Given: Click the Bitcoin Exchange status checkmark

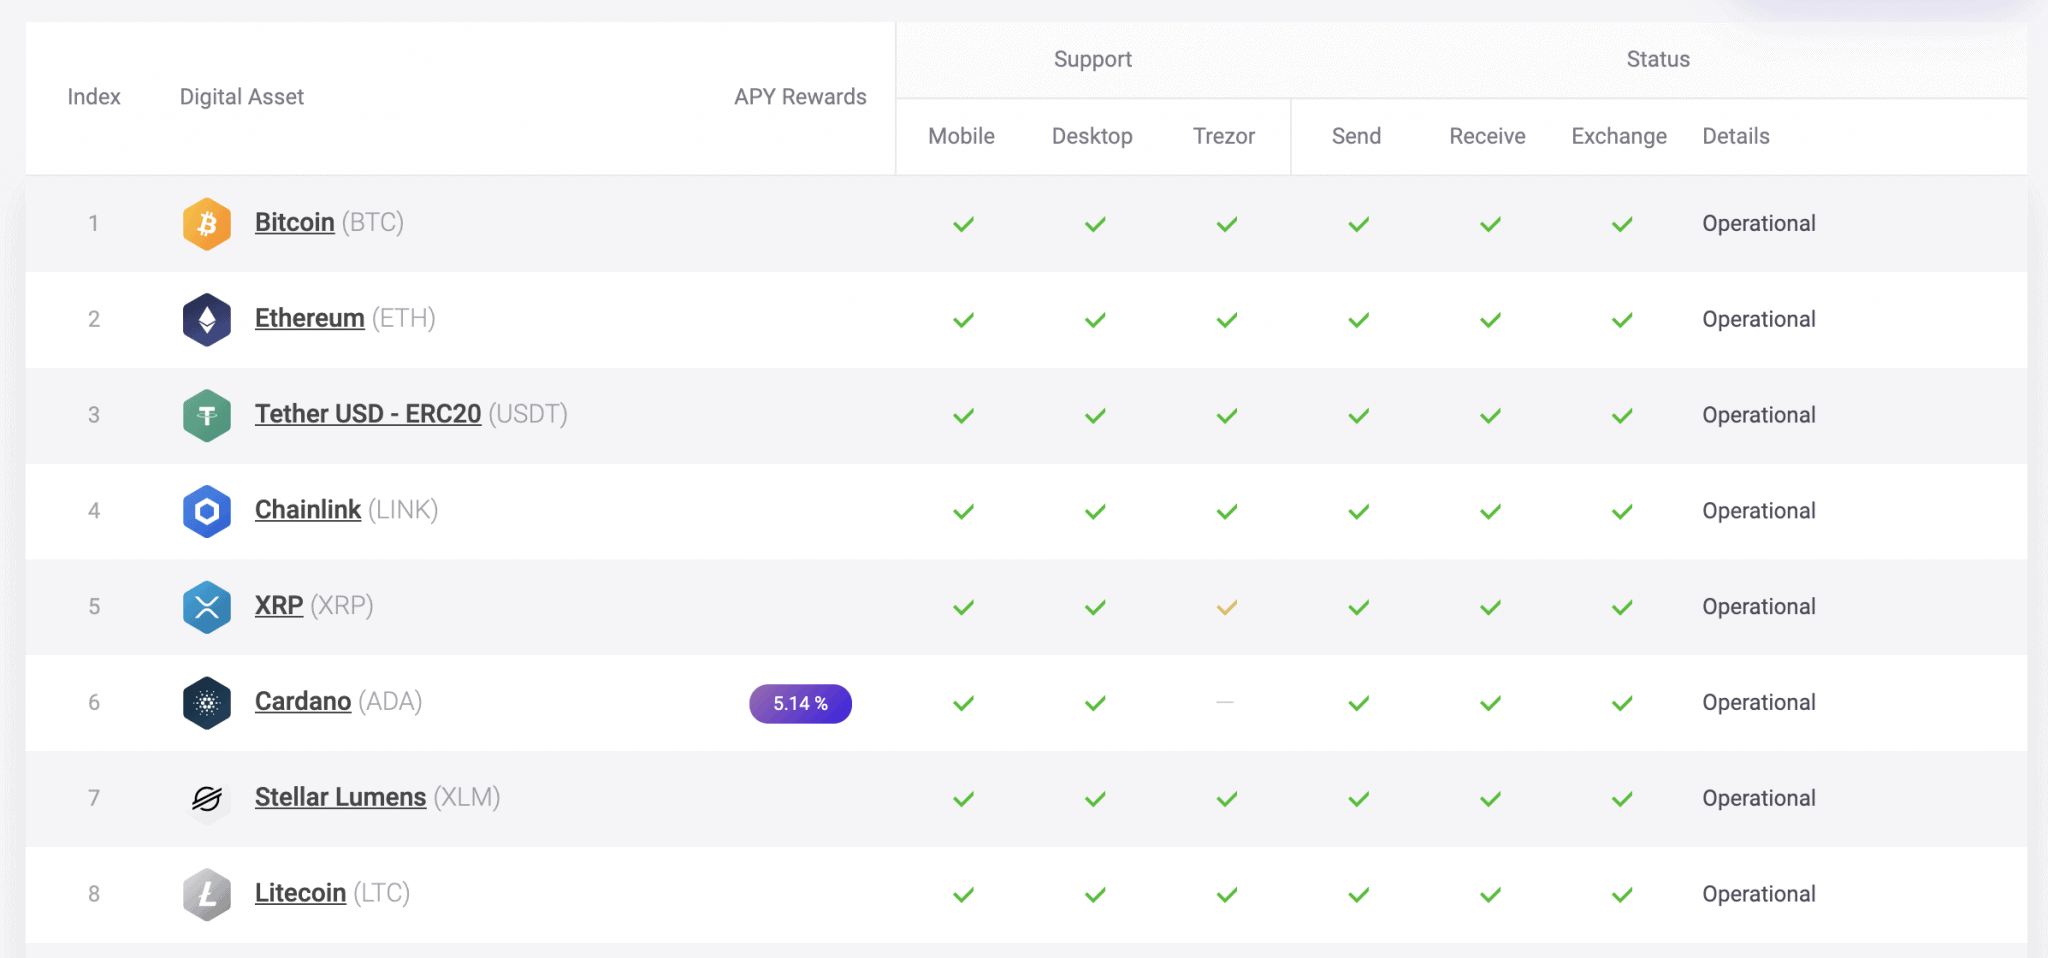Looking at the screenshot, I should [x=1622, y=224].
